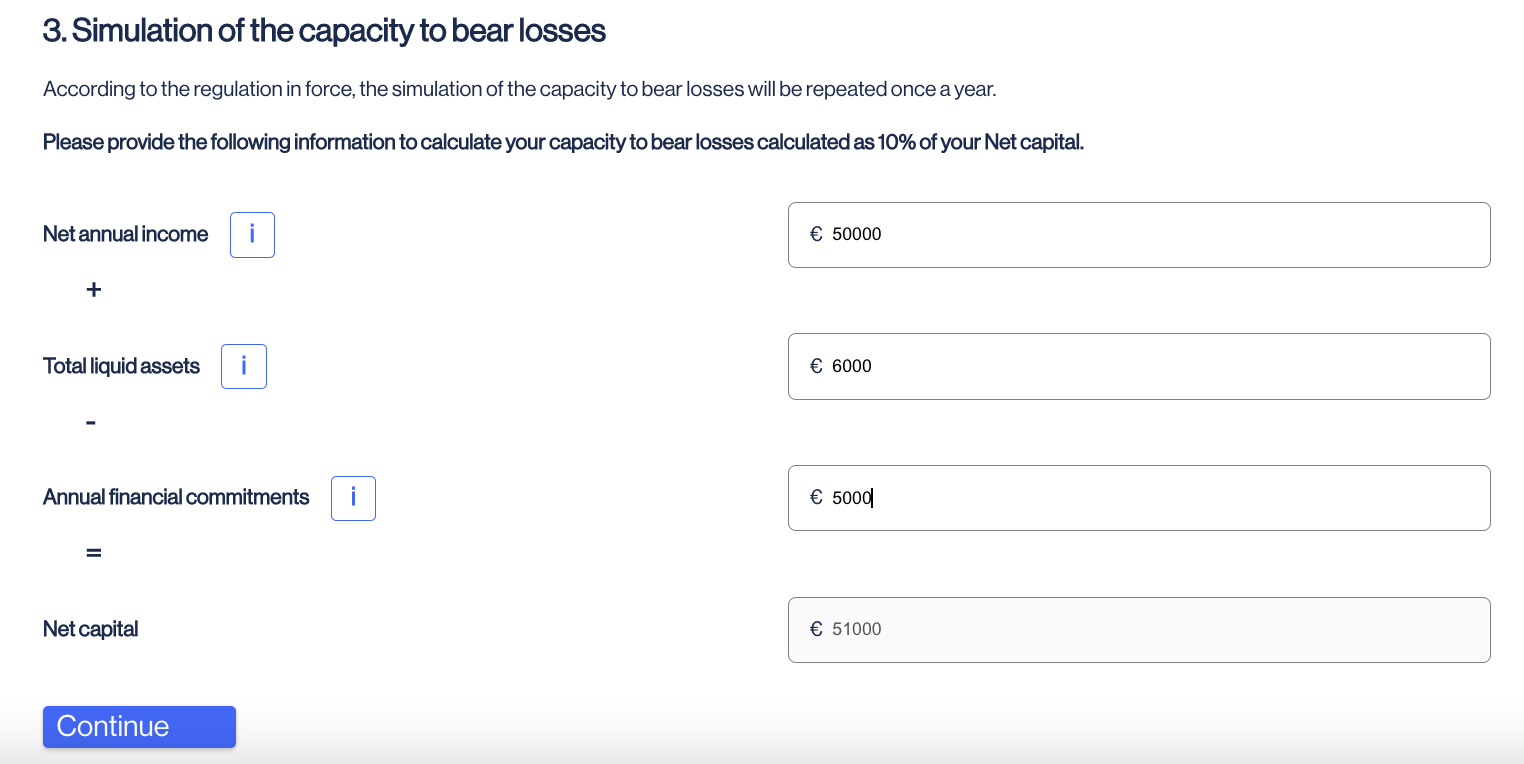The width and height of the screenshot is (1524, 764).
Task: Click the 'Net annual income' label
Action: (x=126, y=234)
